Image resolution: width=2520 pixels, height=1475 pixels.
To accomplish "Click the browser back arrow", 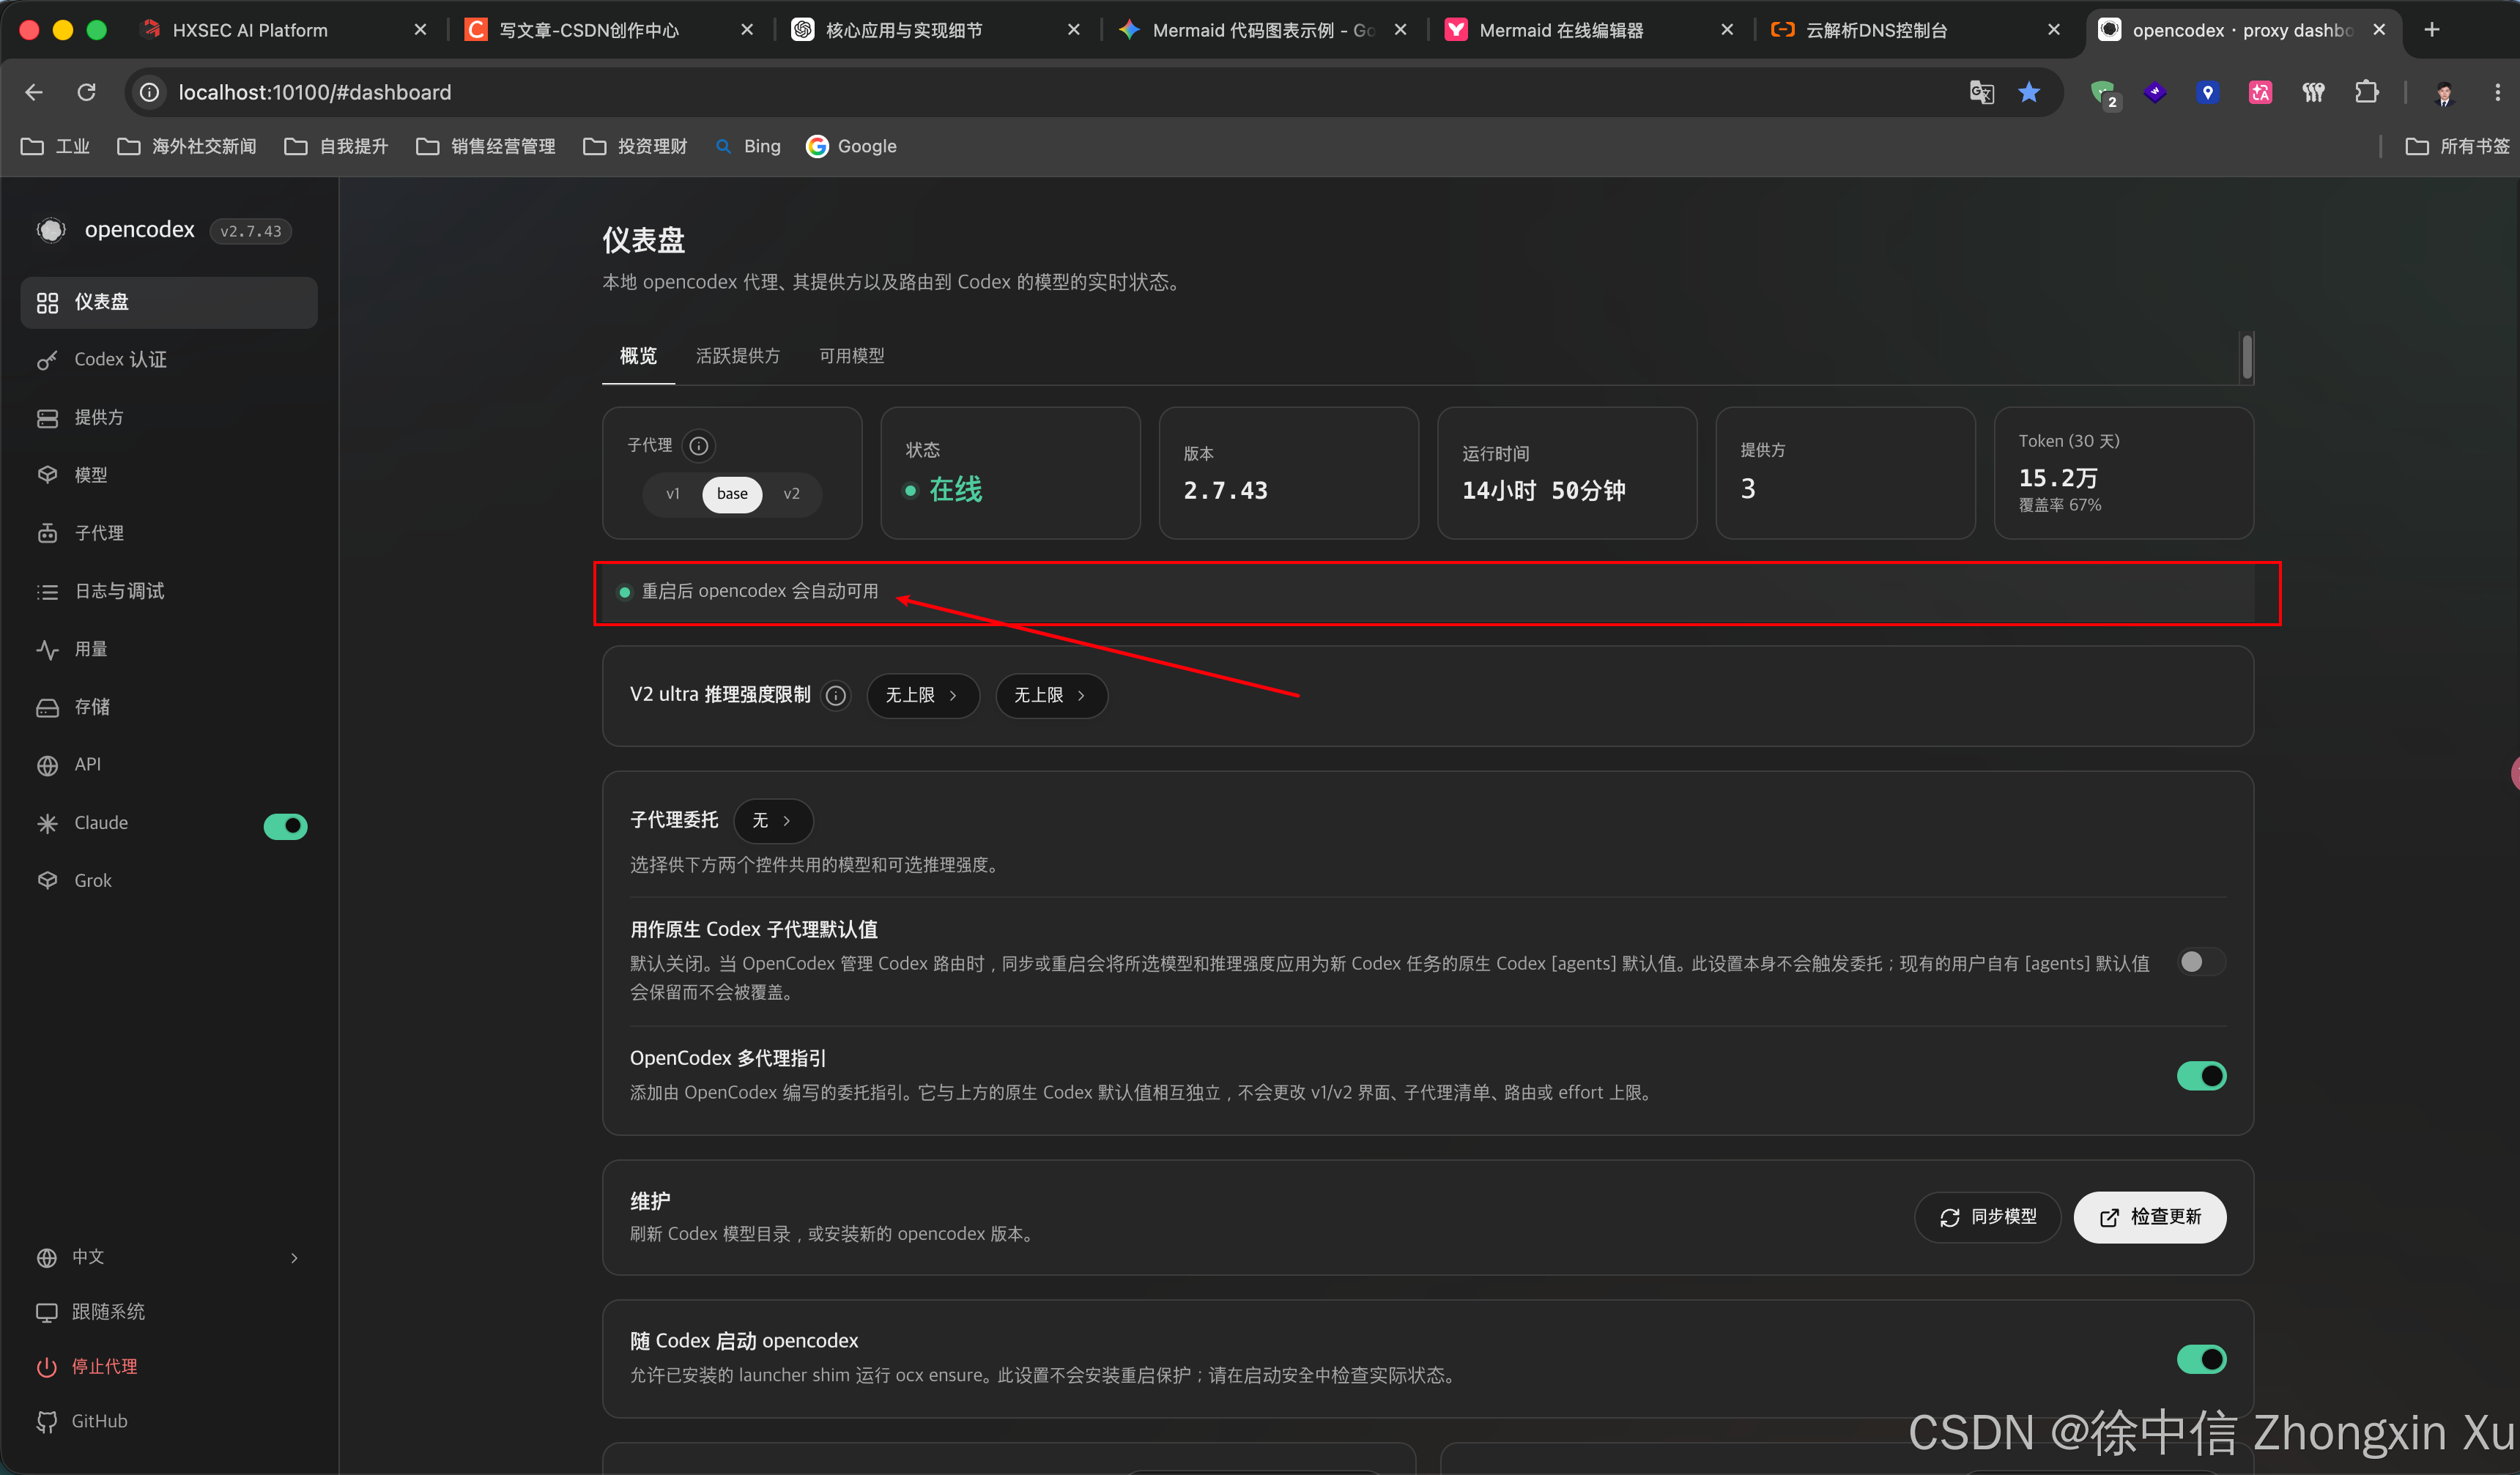I will tap(34, 92).
